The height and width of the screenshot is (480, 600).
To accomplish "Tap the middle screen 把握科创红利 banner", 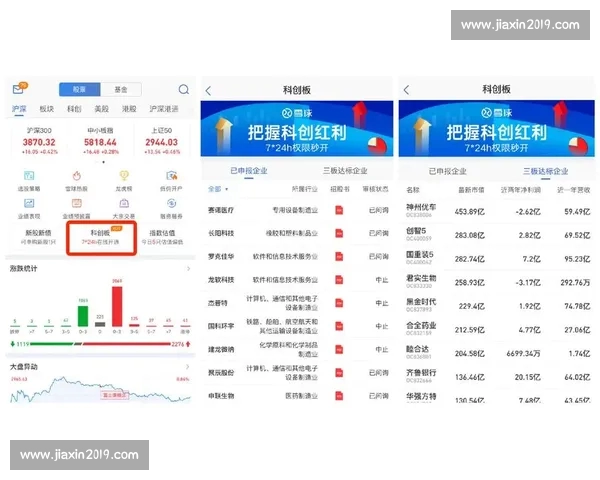I will click(x=297, y=129).
